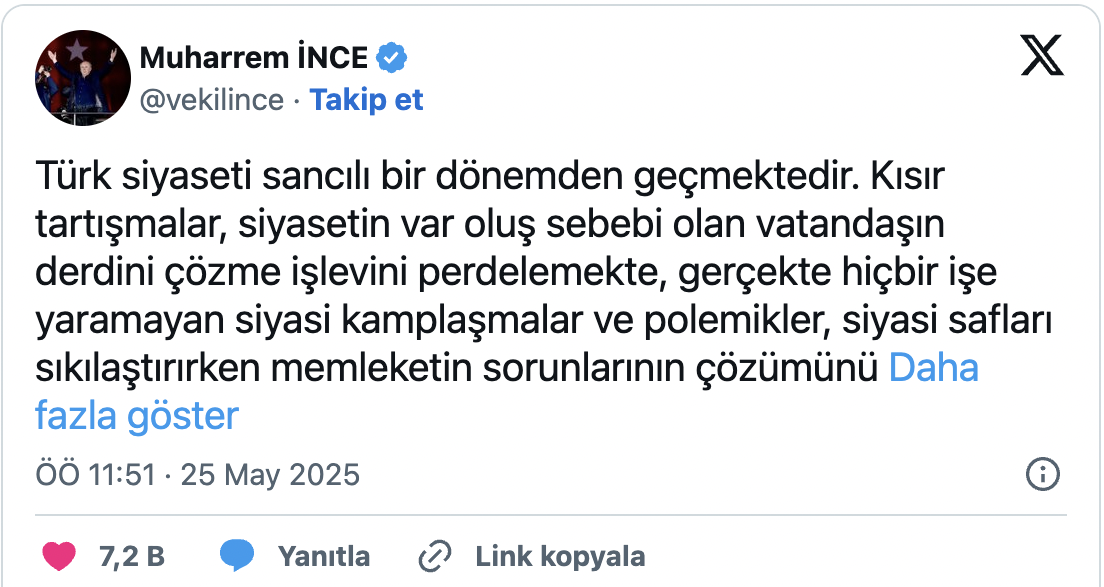Click the blue reply speech bubble icon
The width and height of the screenshot is (1104, 587).
238,555
